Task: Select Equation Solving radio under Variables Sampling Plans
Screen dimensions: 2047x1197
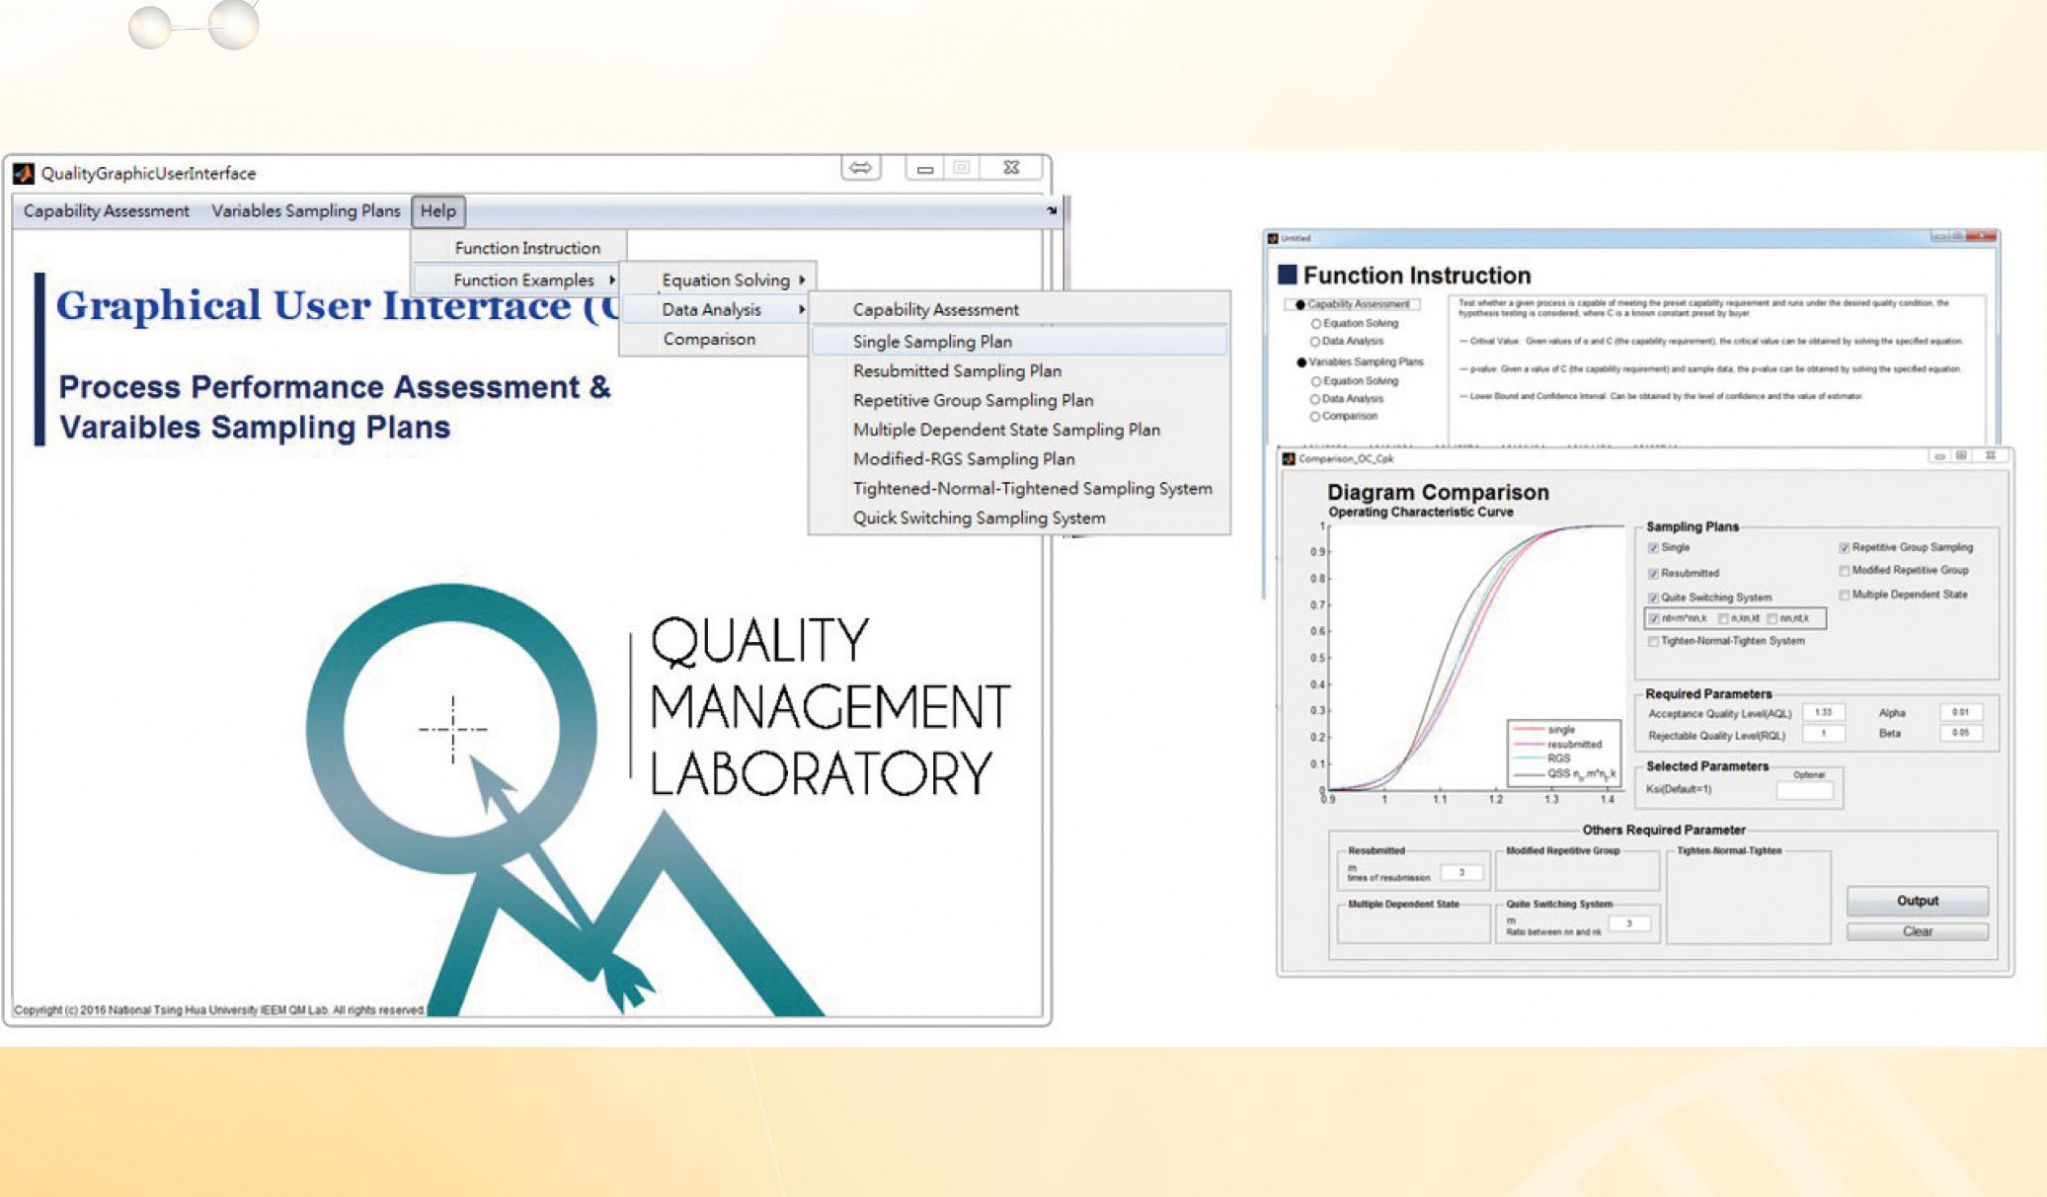Action: point(1316,381)
